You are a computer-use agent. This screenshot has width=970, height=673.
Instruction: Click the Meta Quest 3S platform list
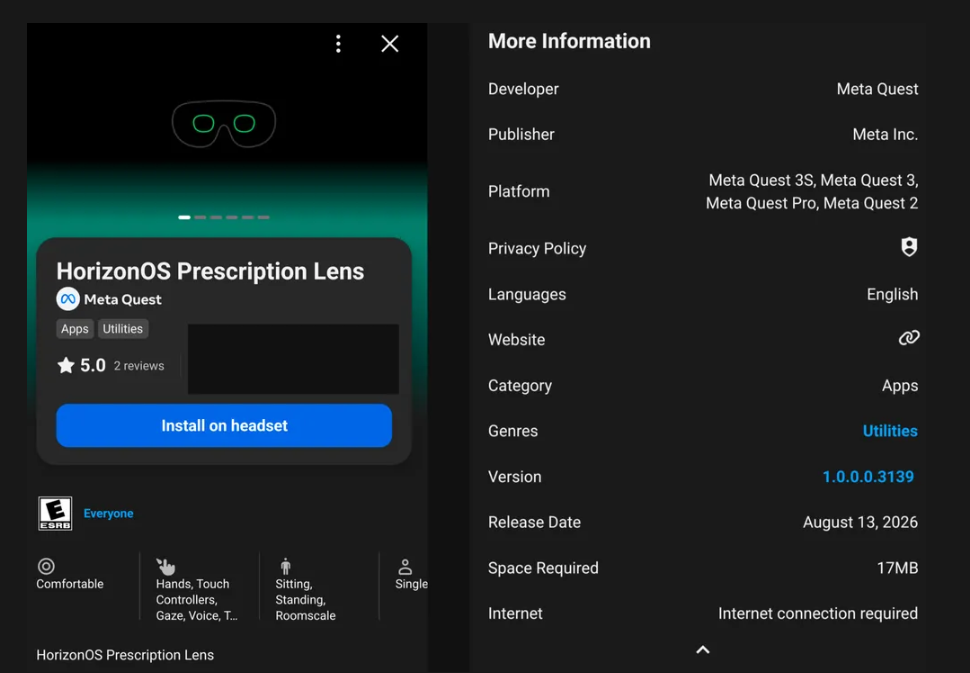click(812, 192)
